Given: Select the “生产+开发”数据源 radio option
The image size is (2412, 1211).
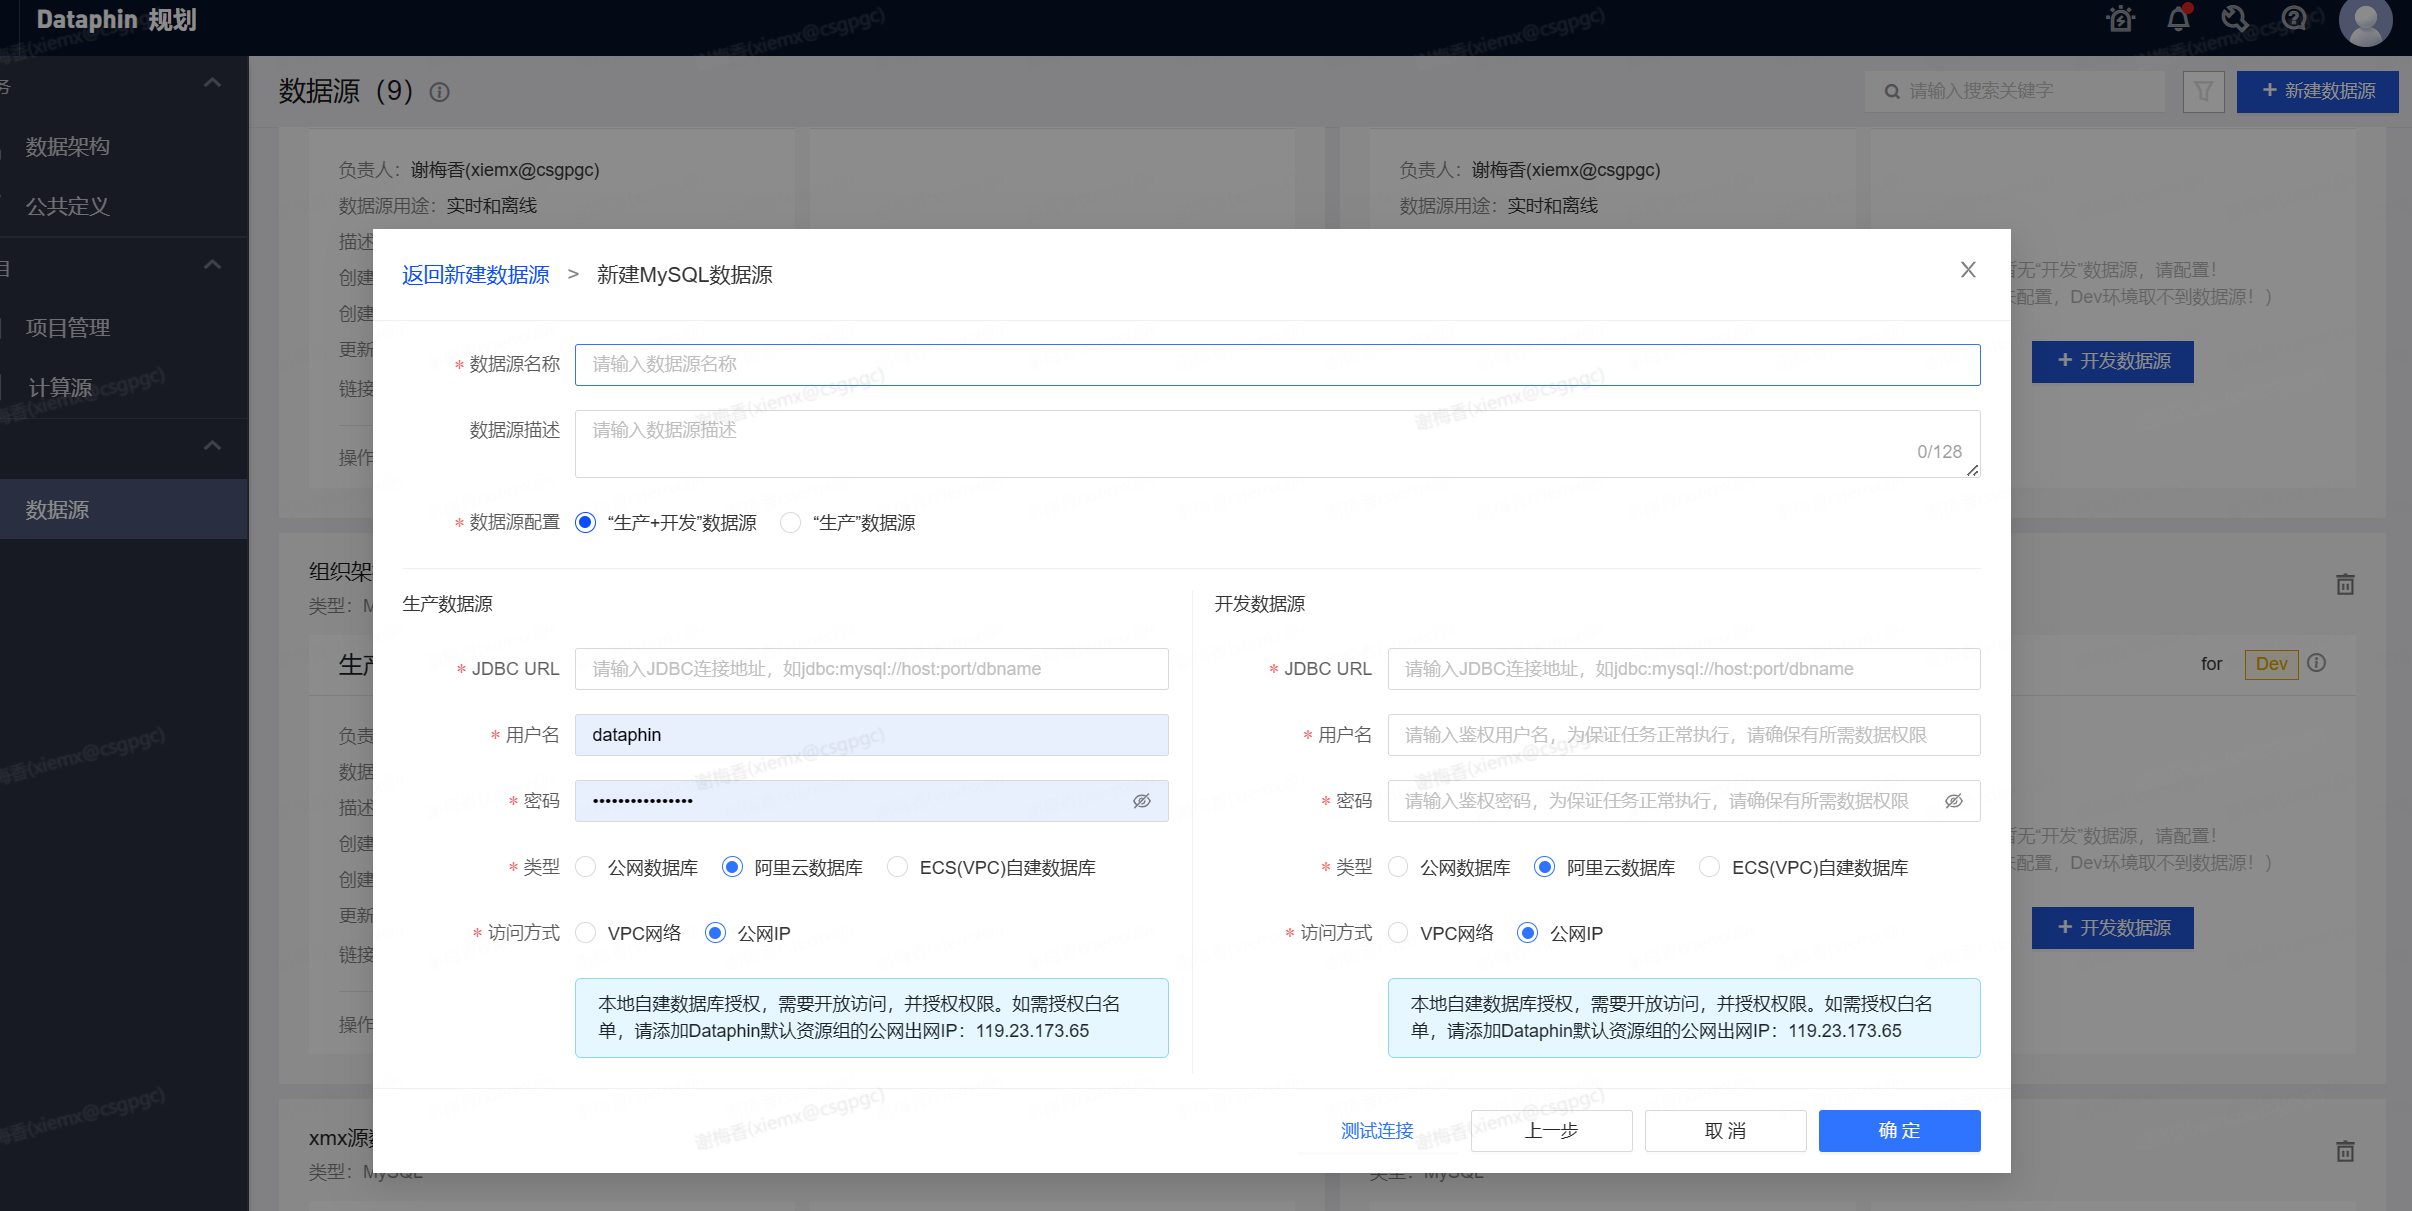Looking at the screenshot, I should pos(586,523).
